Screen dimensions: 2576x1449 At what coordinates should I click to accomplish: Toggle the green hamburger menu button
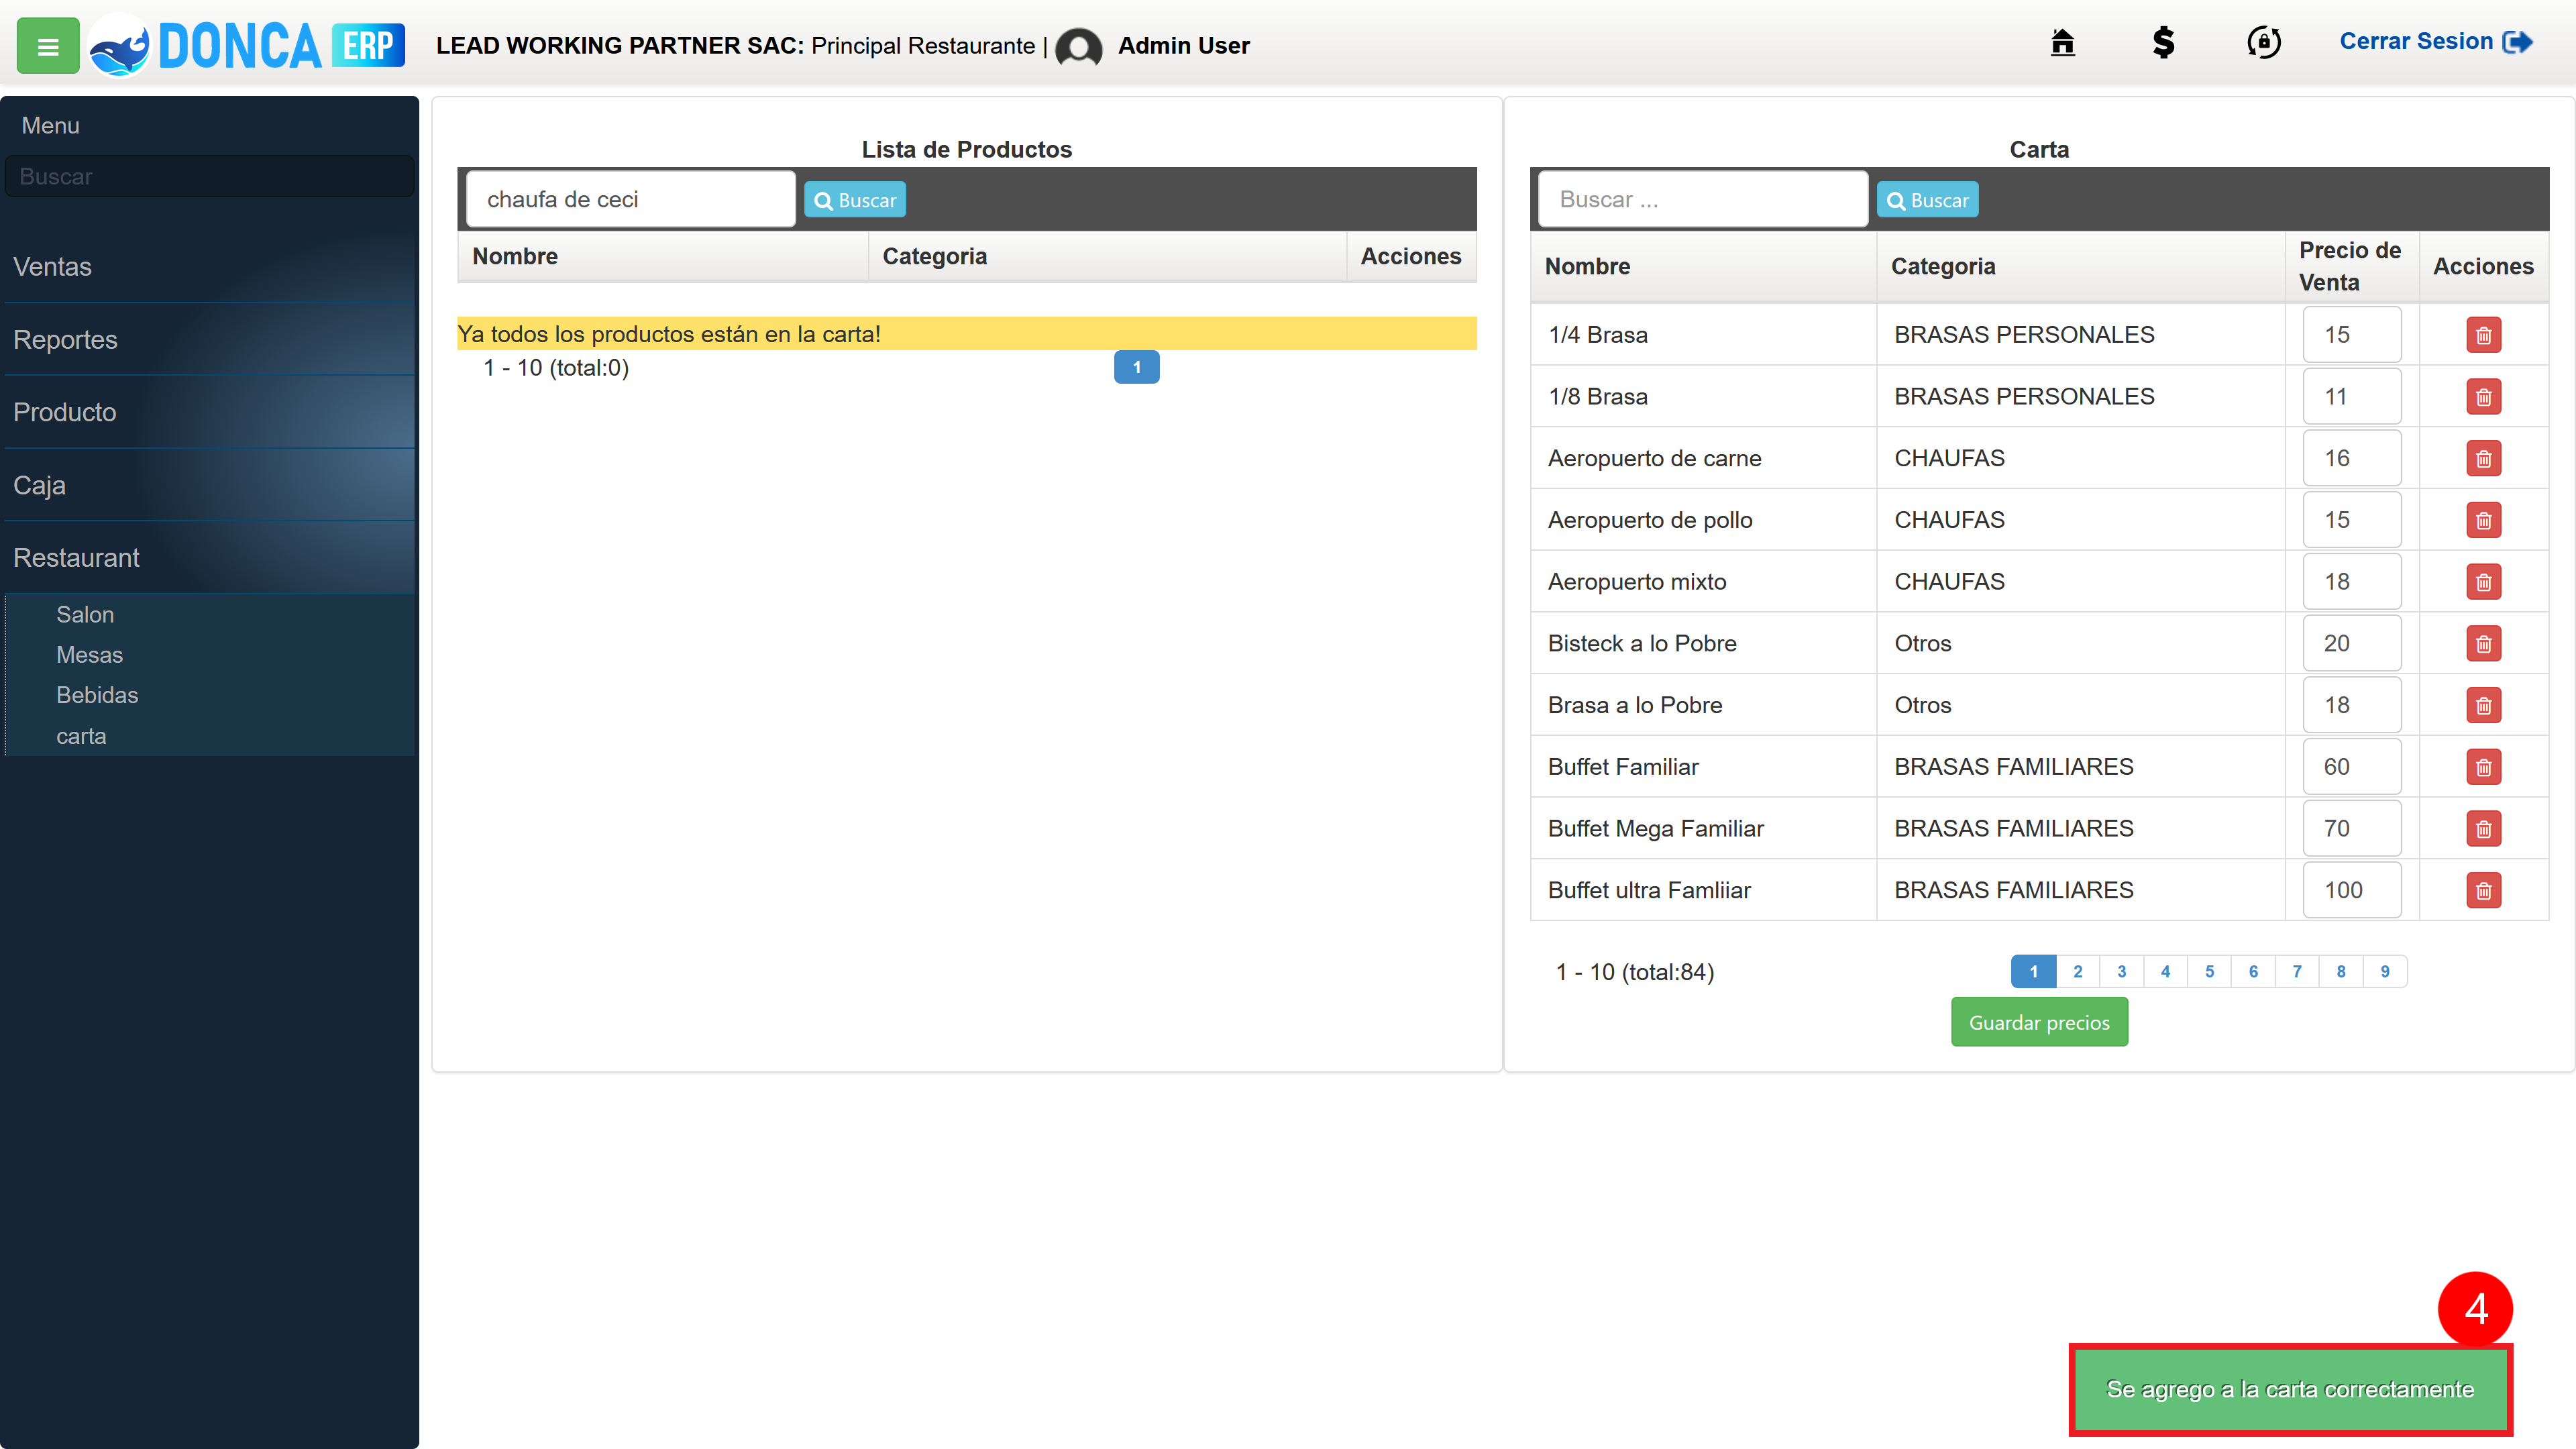pos(47,46)
